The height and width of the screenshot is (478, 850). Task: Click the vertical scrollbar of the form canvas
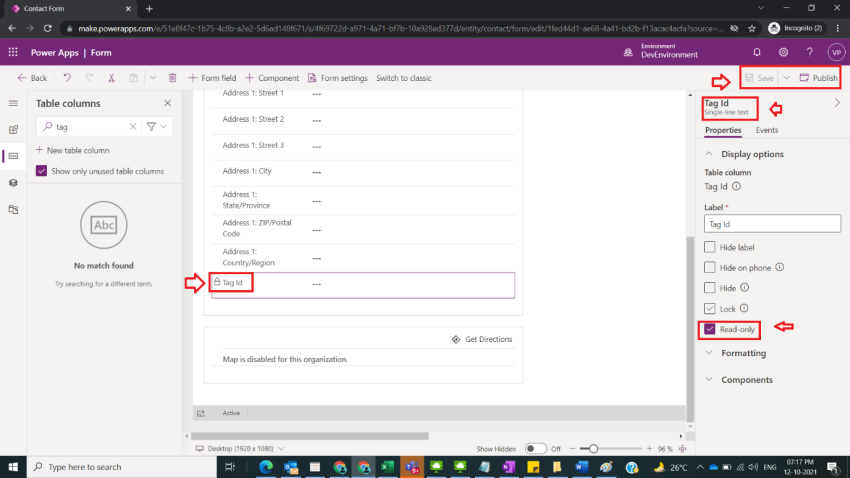tap(690, 328)
